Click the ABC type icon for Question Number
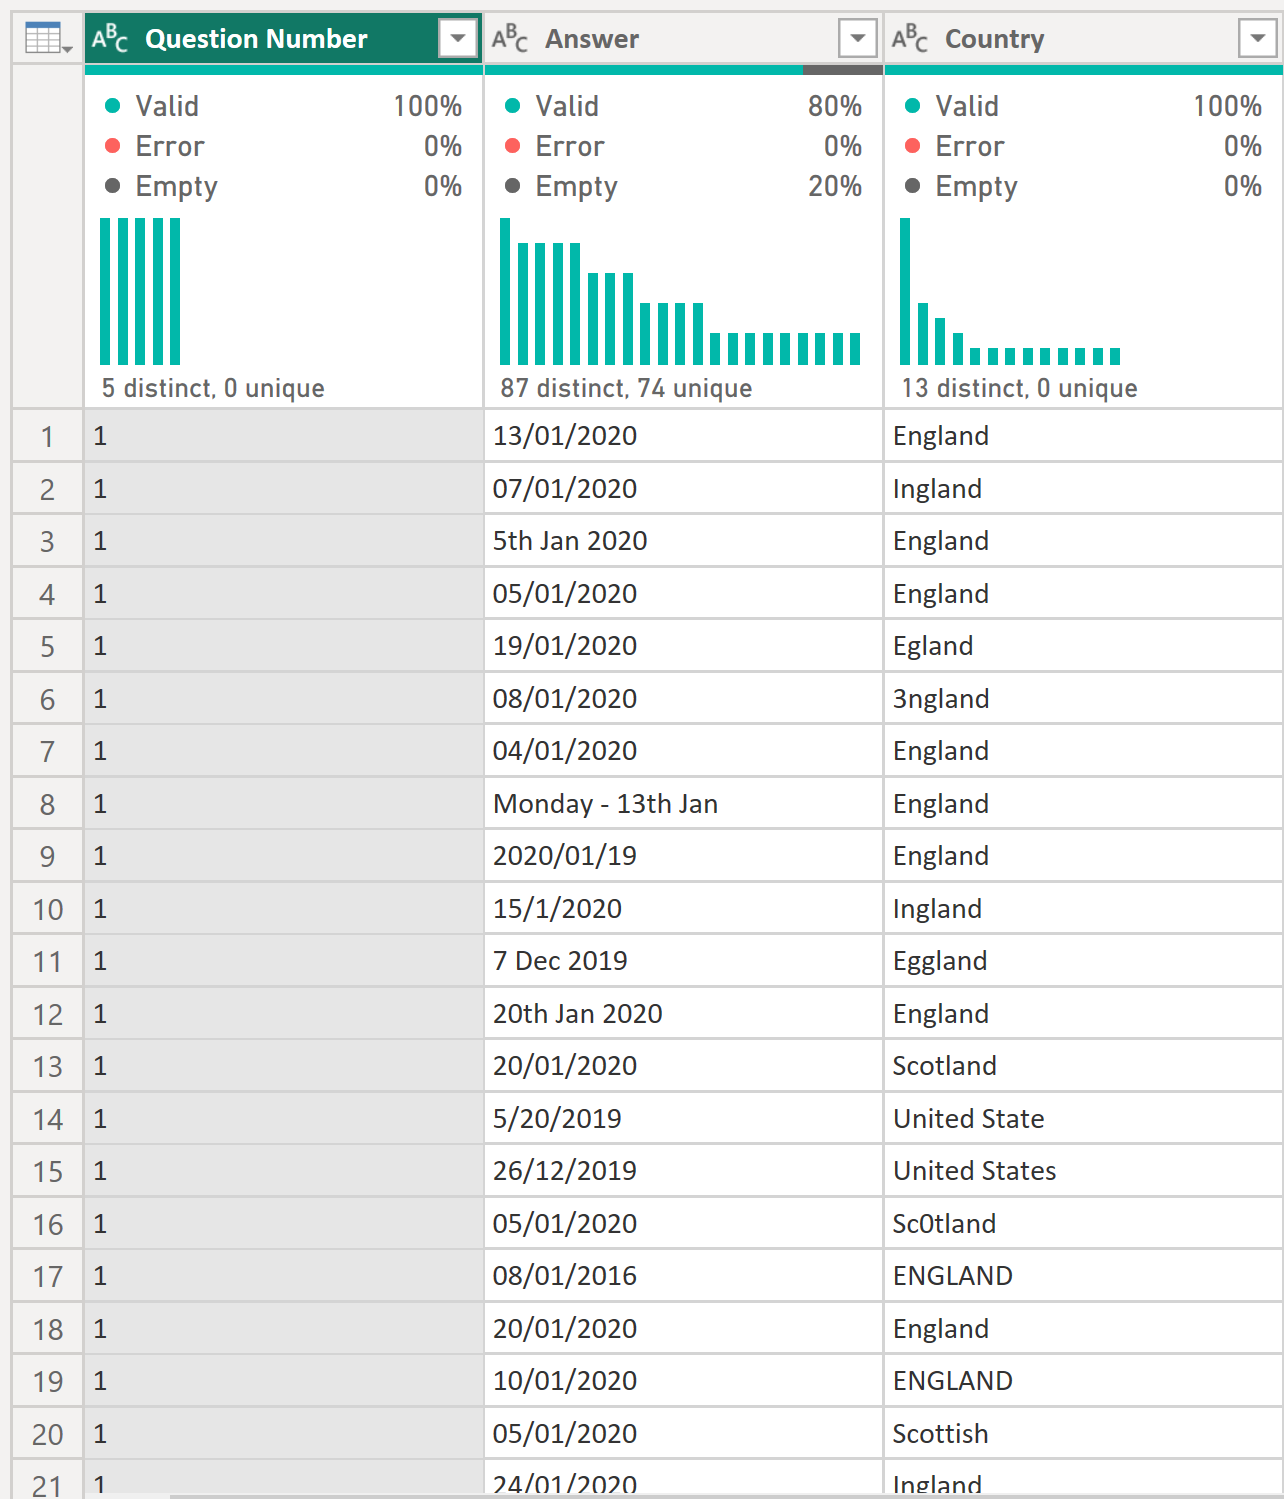The width and height of the screenshot is (1284, 1499). [x=110, y=39]
